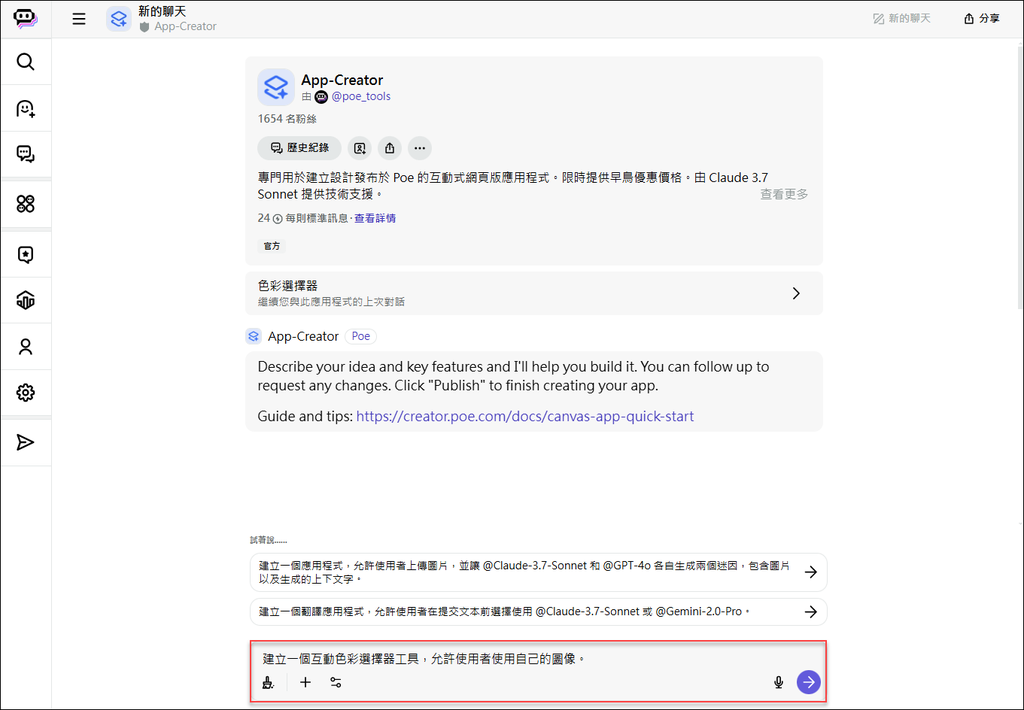Click the Poe logo icon

pos(25,18)
